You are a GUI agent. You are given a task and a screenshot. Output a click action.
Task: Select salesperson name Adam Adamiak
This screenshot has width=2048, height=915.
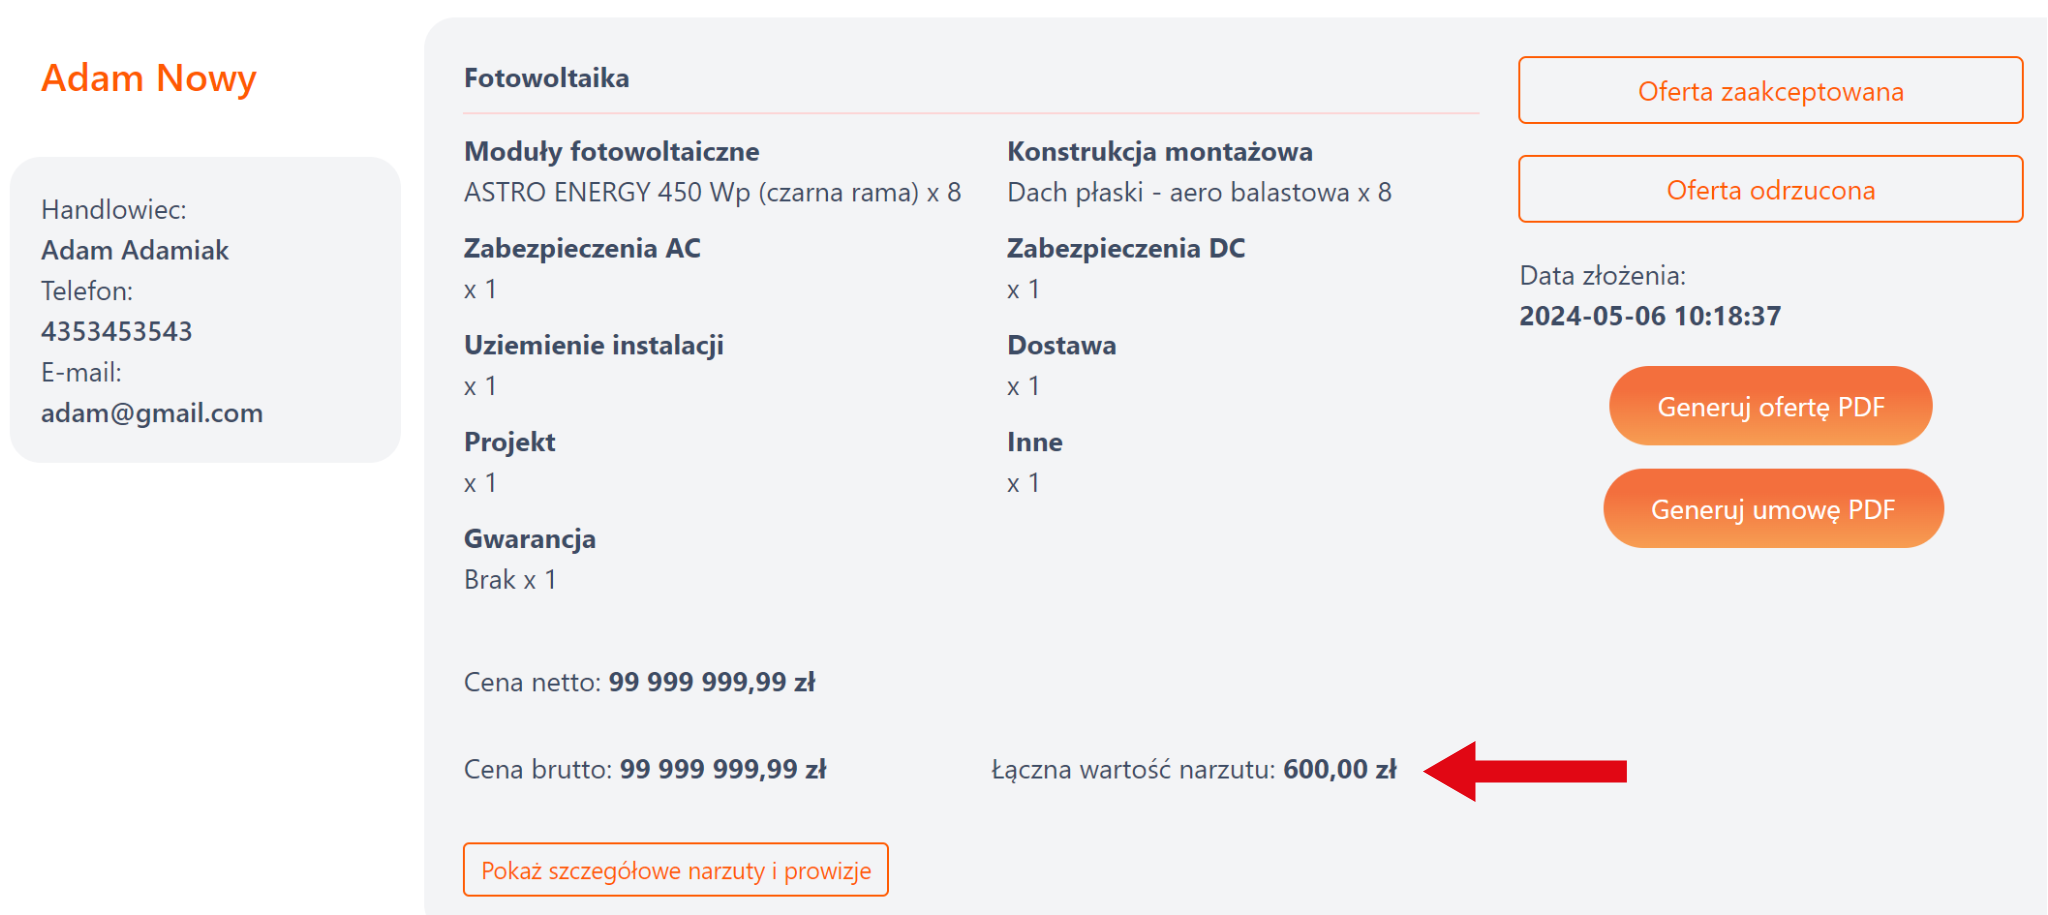pos(135,250)
